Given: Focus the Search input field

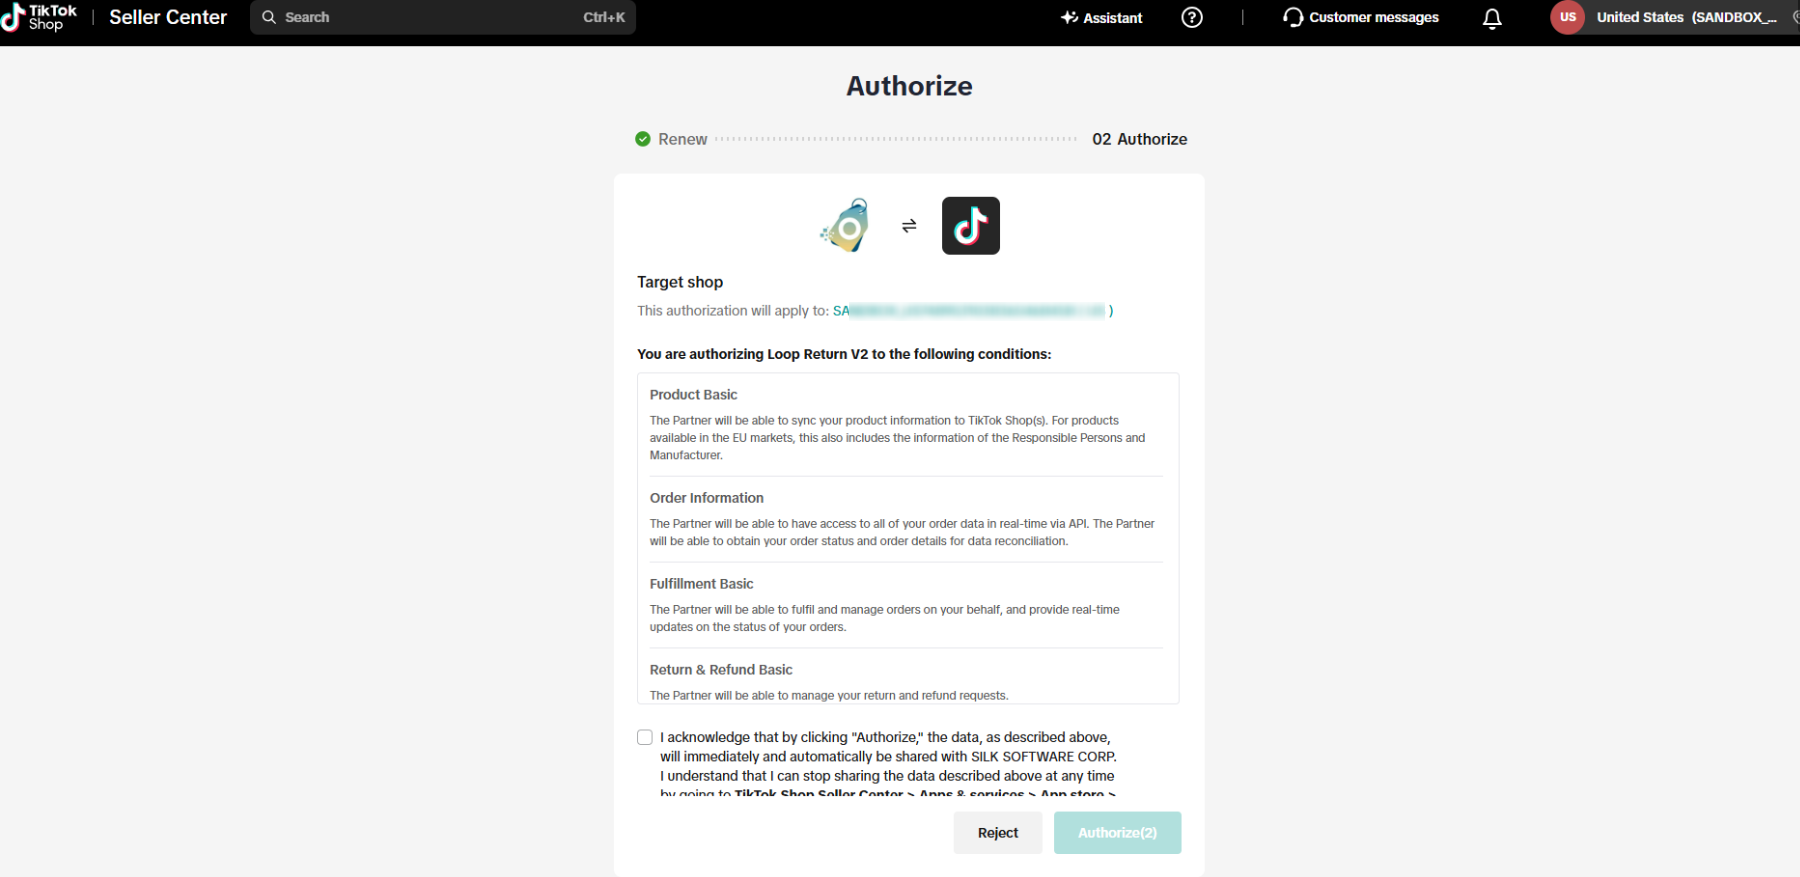Looking at the screenshot, I should [443, 17].
